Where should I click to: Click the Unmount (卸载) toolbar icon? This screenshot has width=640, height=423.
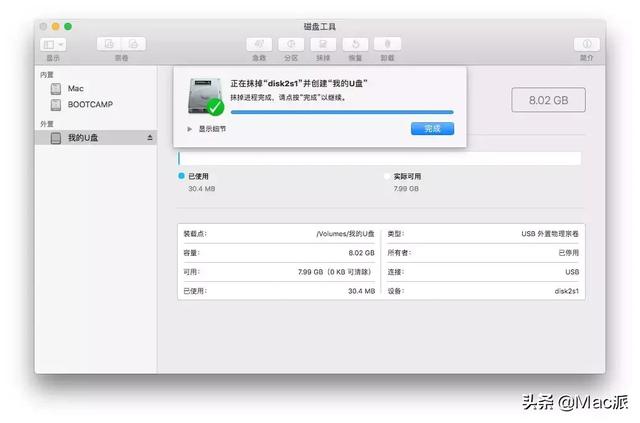coord(387,44)
